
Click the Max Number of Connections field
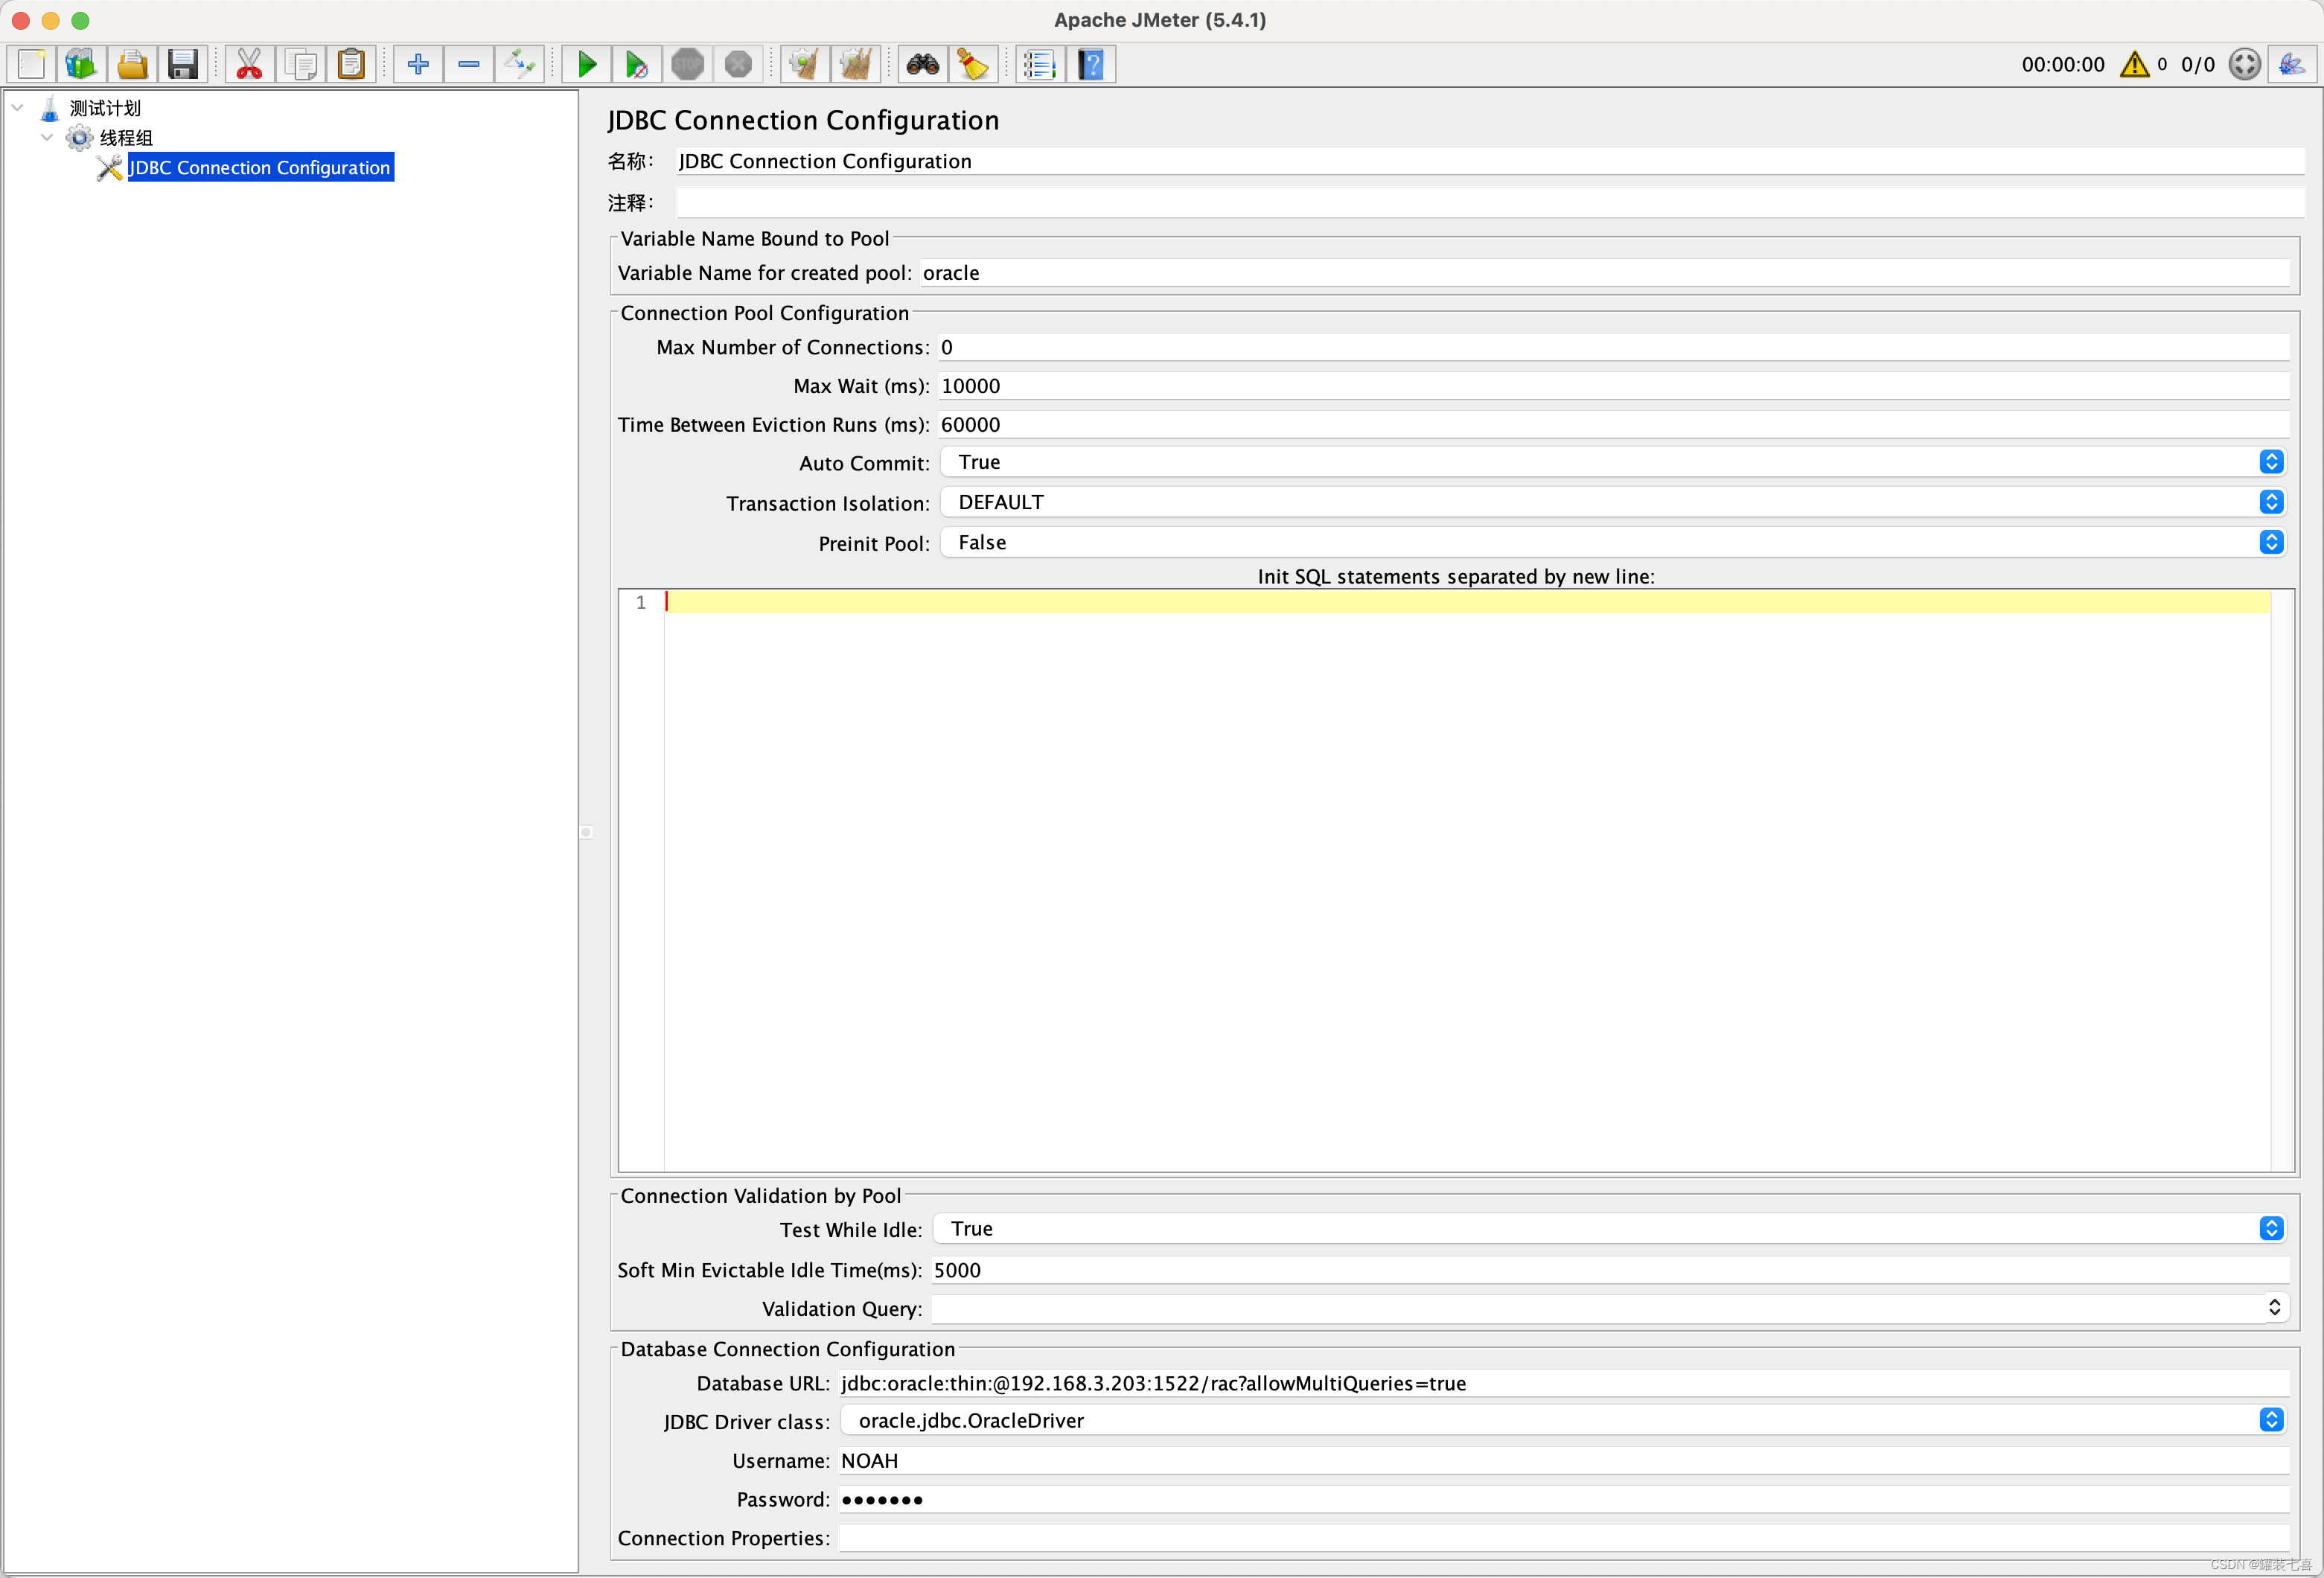[x=1614, y=347]
